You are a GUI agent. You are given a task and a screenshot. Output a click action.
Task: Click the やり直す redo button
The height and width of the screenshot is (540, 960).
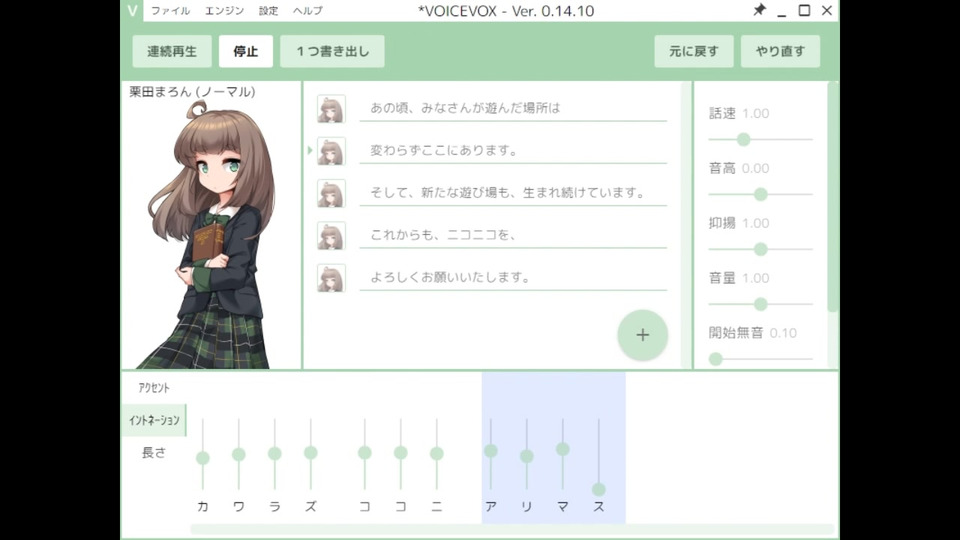(780, 51)
